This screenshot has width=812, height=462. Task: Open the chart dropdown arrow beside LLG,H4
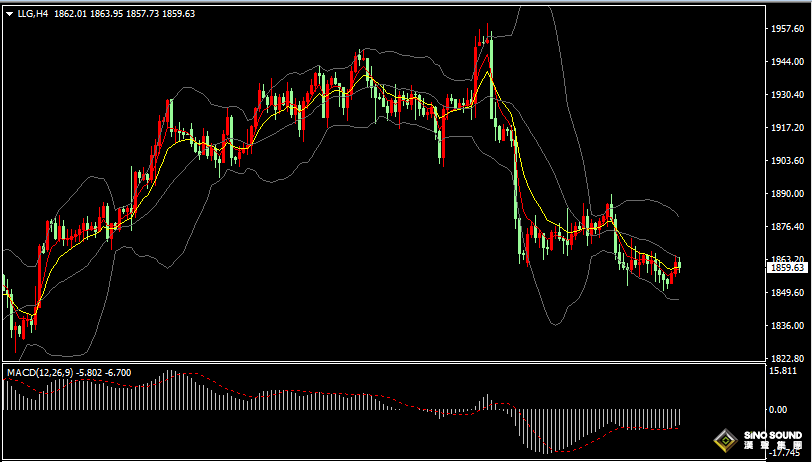(x=9, y=14)
